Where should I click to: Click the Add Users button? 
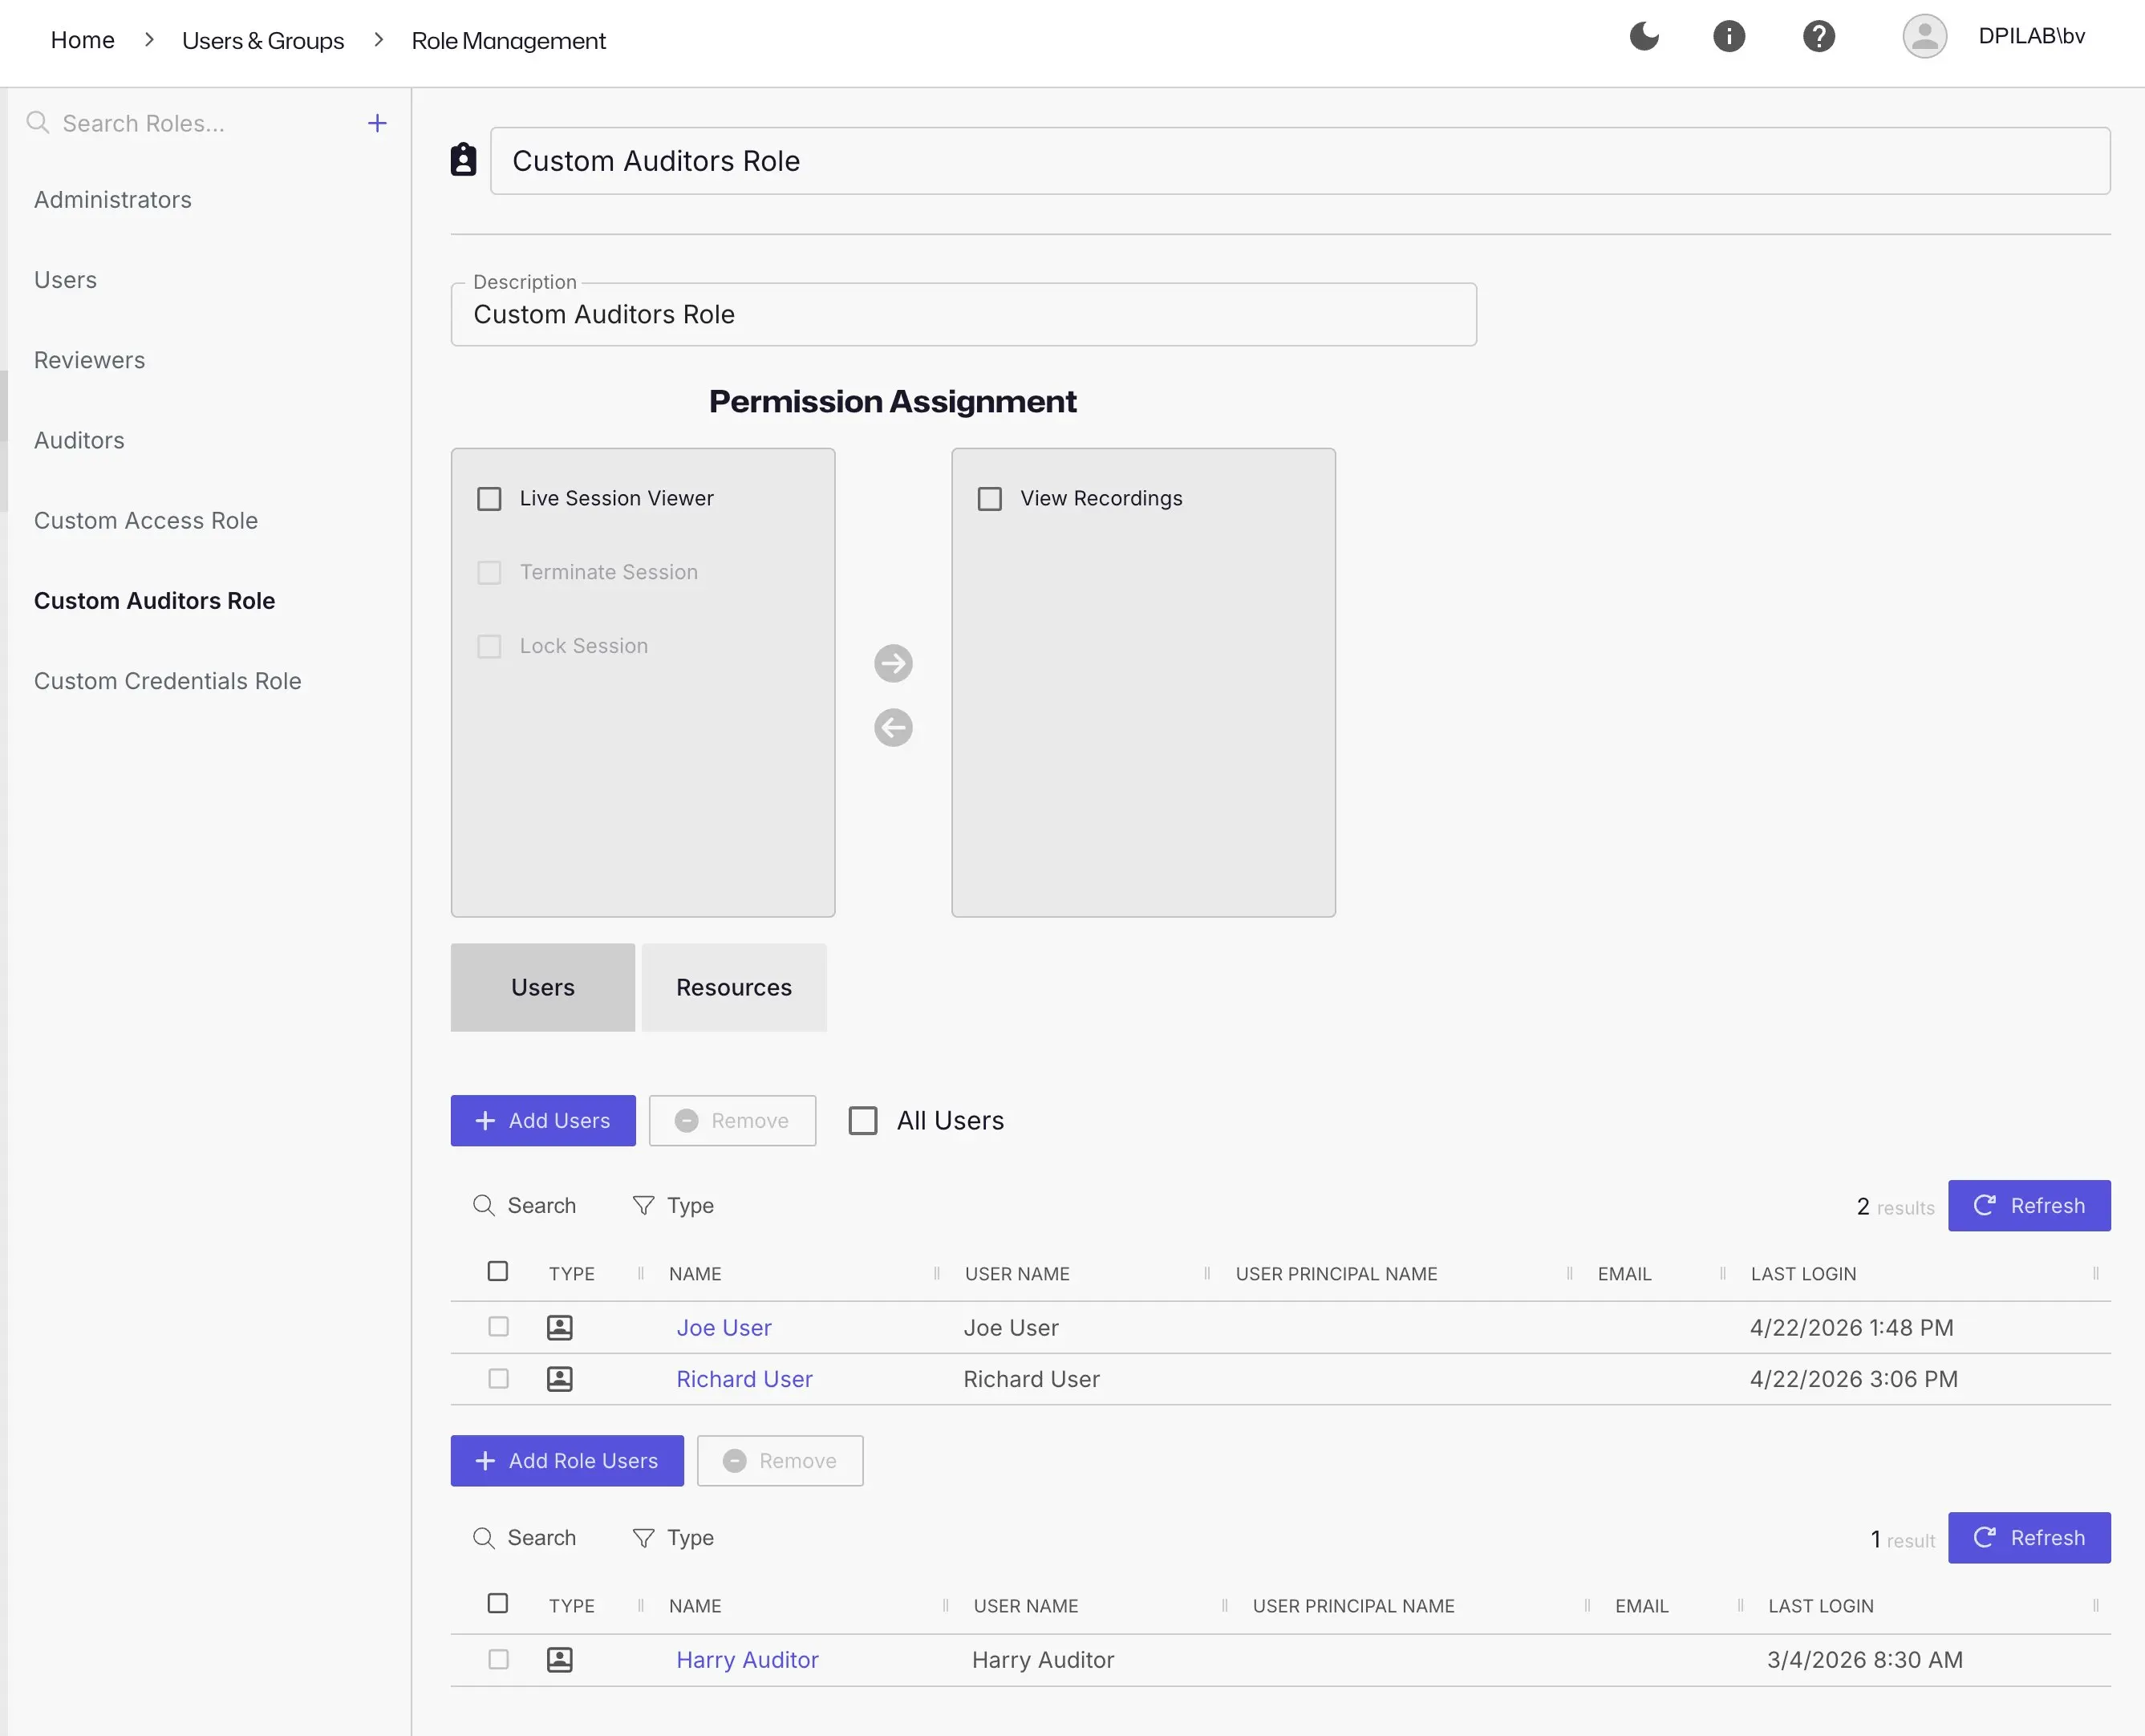(543, 1120)
